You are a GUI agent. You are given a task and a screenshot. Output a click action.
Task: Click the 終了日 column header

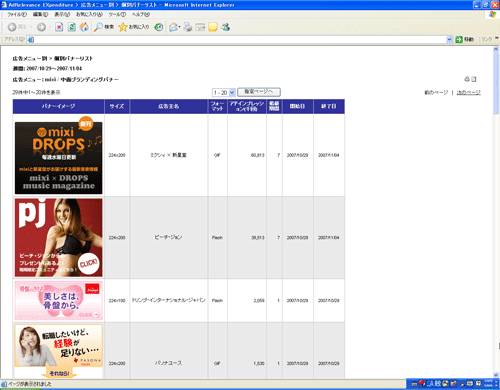click(x=329, y=106)
